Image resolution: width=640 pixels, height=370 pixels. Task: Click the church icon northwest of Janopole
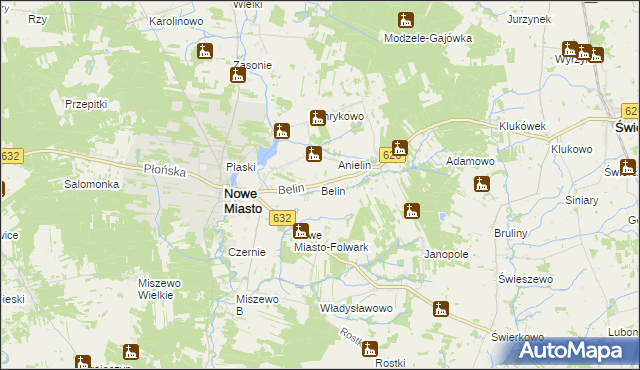tap(411, 211)
